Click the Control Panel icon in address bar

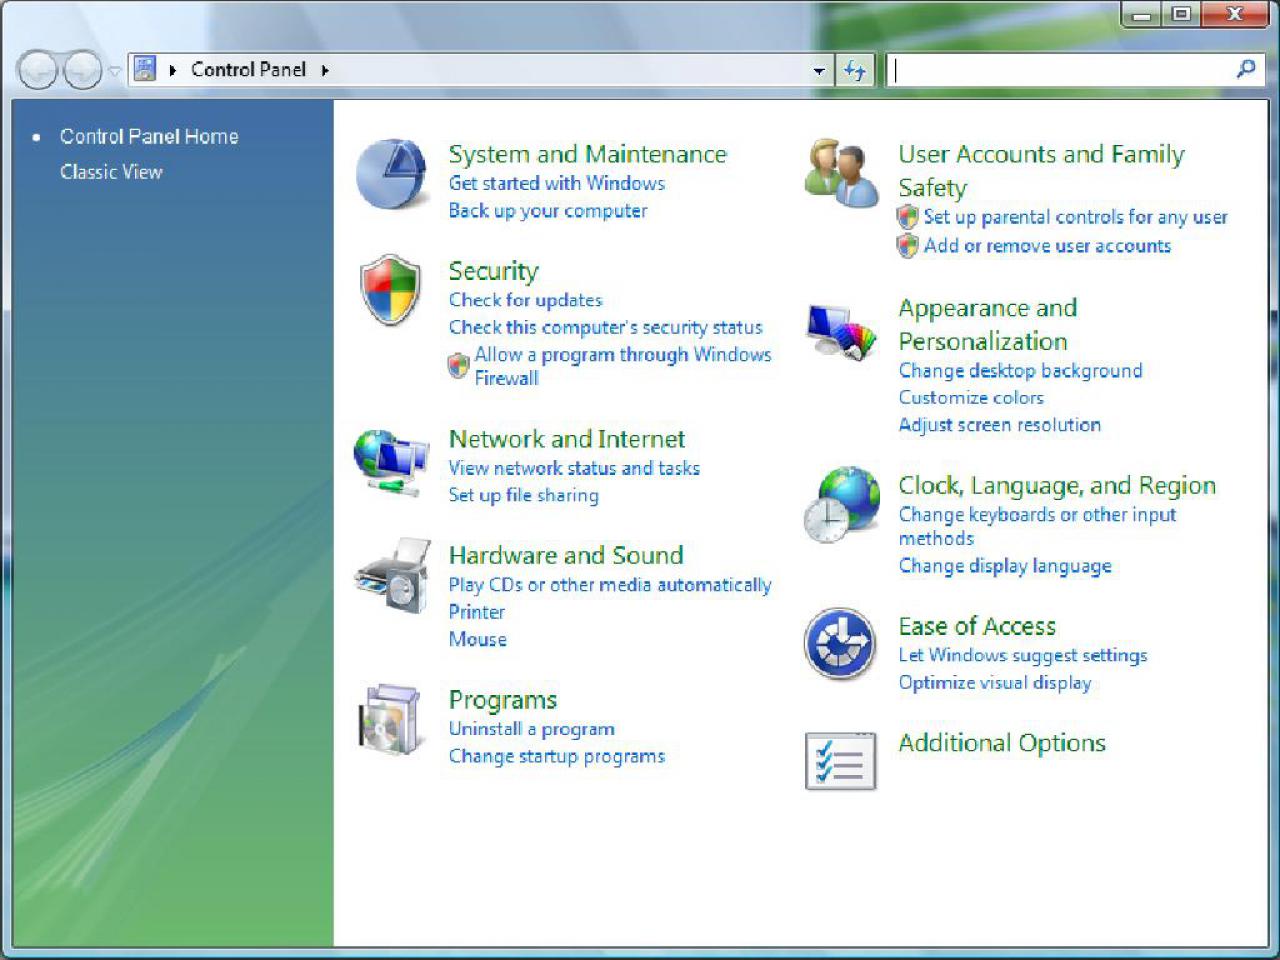(145, 69)
